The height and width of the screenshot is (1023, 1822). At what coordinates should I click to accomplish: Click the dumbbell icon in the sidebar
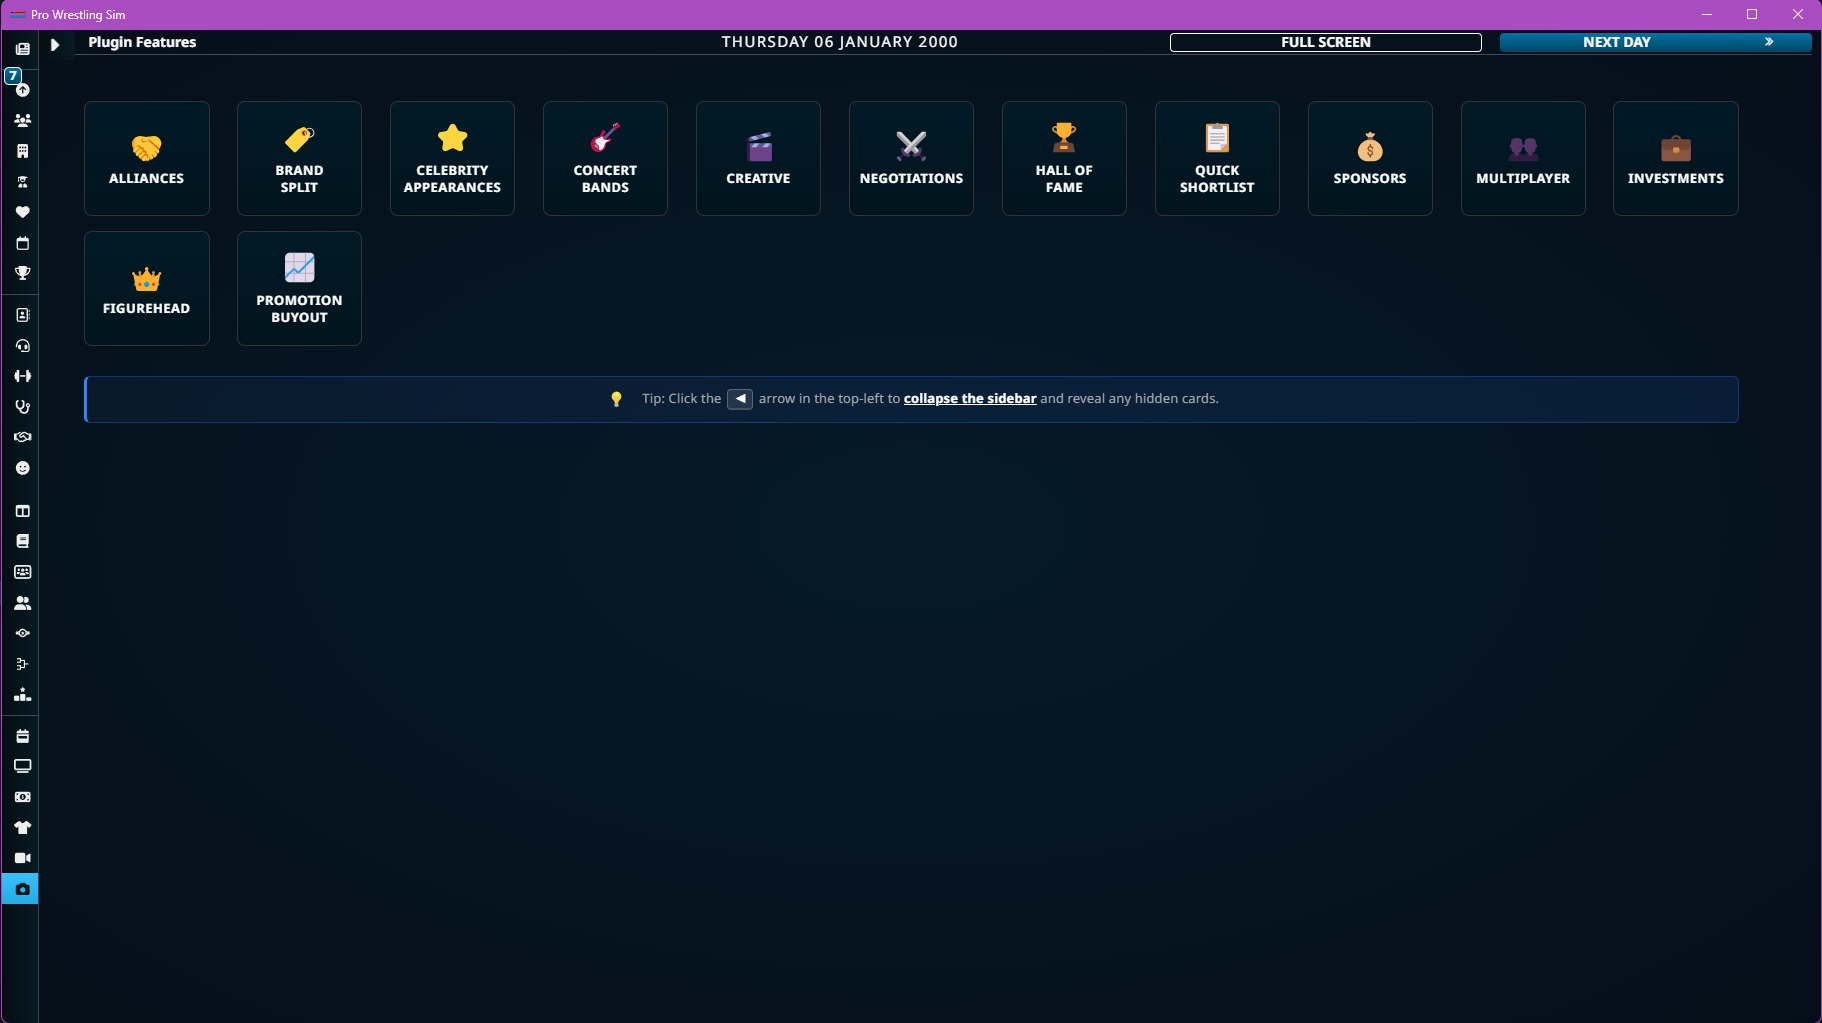pyautogui.click(x=22, y=376)
